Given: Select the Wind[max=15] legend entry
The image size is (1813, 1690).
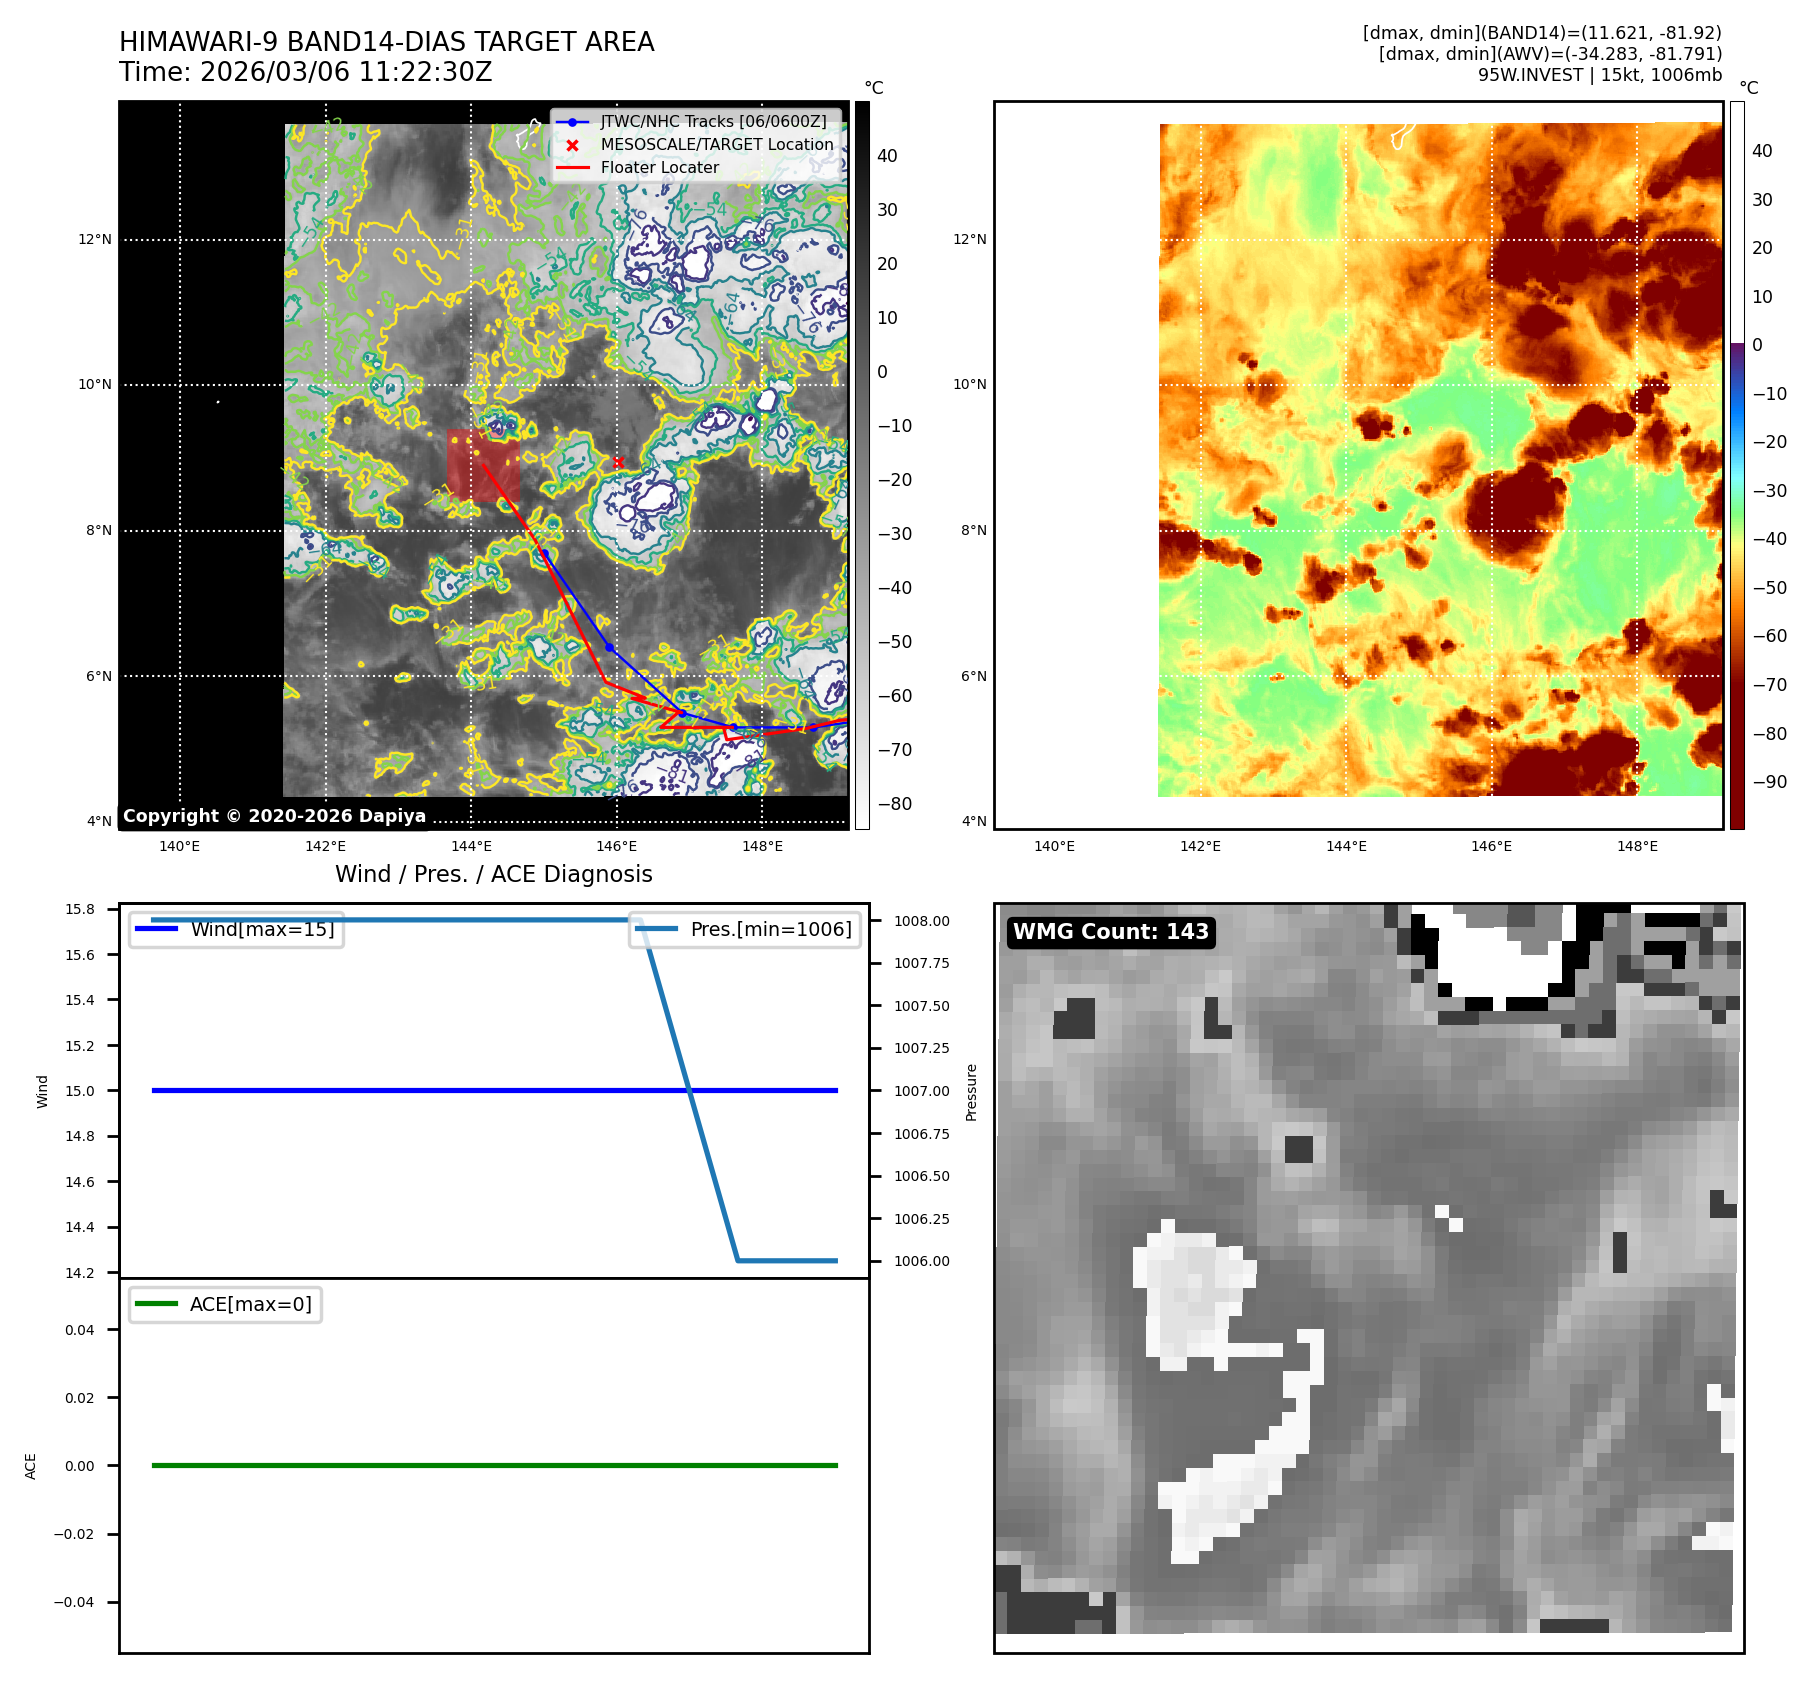Looking at the screenshot, I should click(x=237, y=929).
